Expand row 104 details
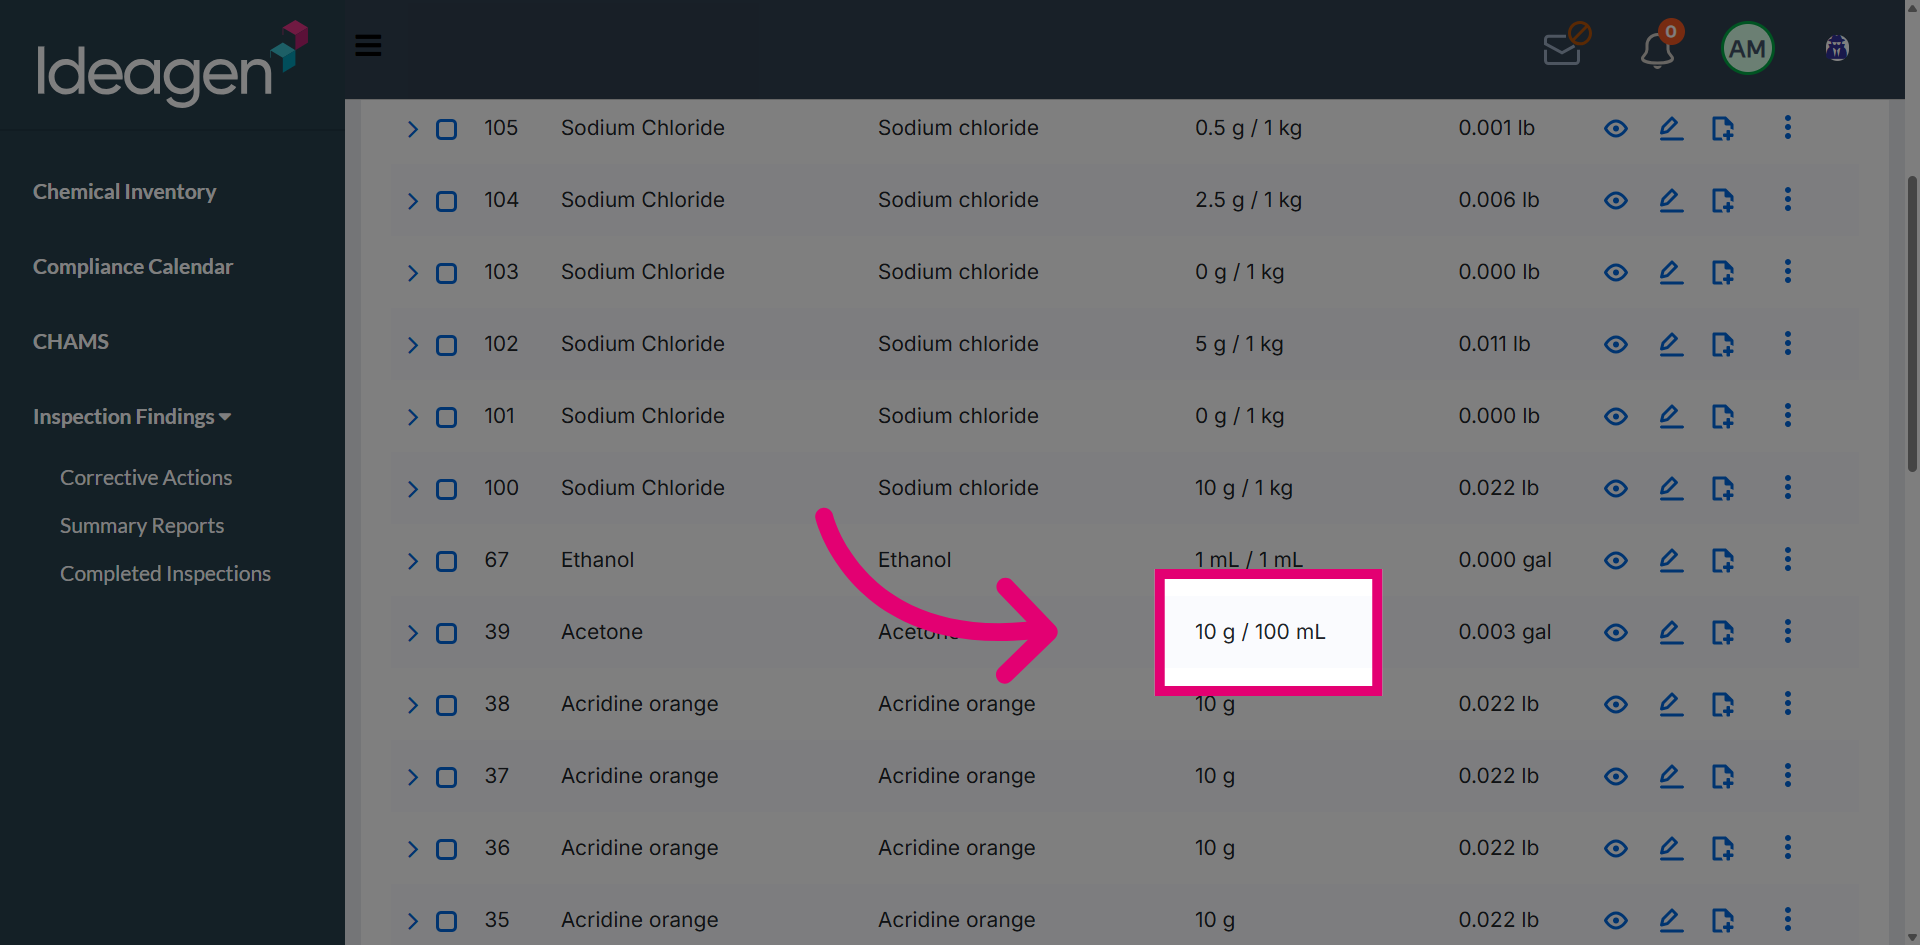 click(x=412, y=201)
